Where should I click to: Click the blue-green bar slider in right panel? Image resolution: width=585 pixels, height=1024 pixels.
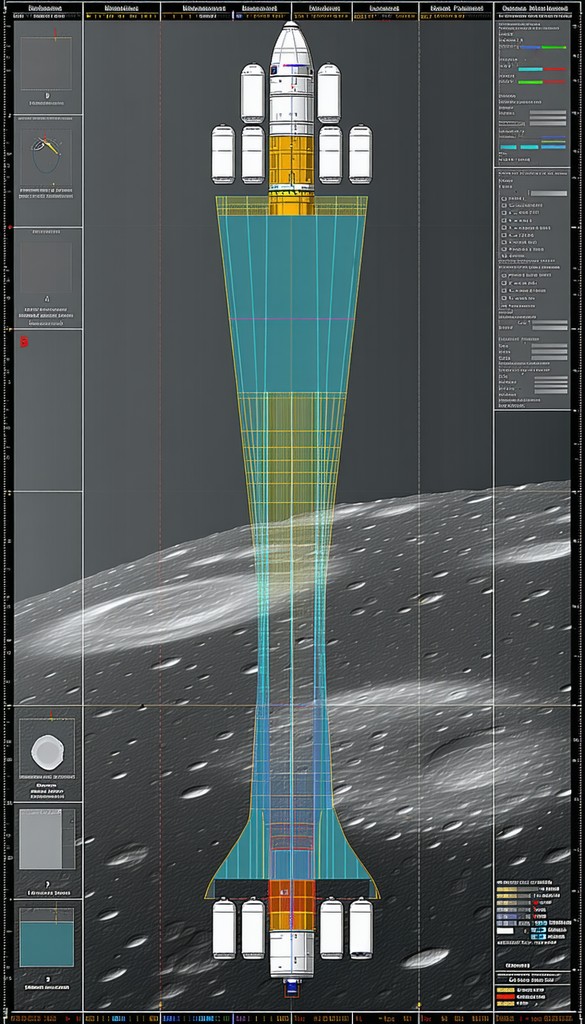pyautogui.click(x=543, y=47)
